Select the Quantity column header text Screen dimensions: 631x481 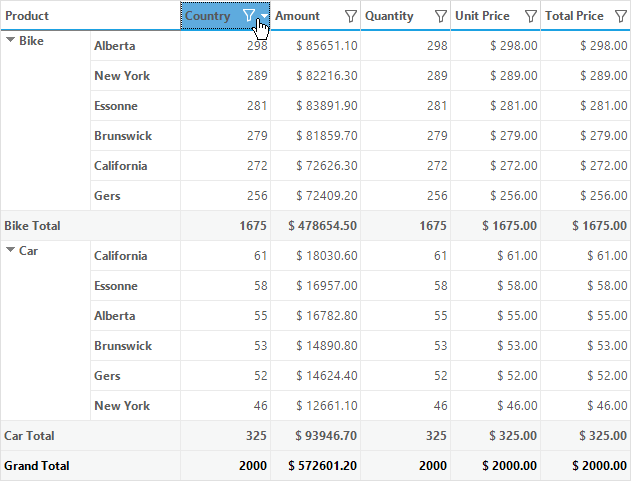coord(389,16)
